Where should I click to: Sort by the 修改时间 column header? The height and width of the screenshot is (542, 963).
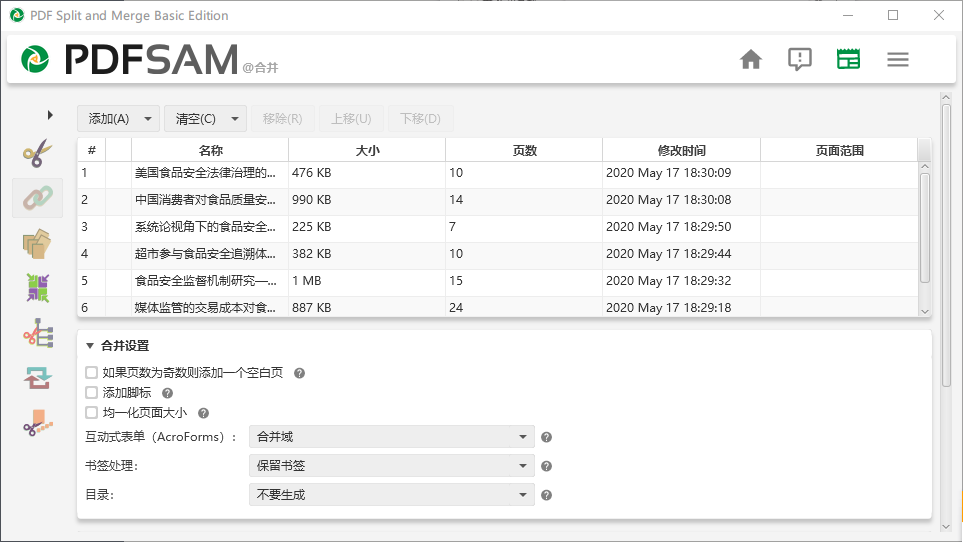click(682, 150)
